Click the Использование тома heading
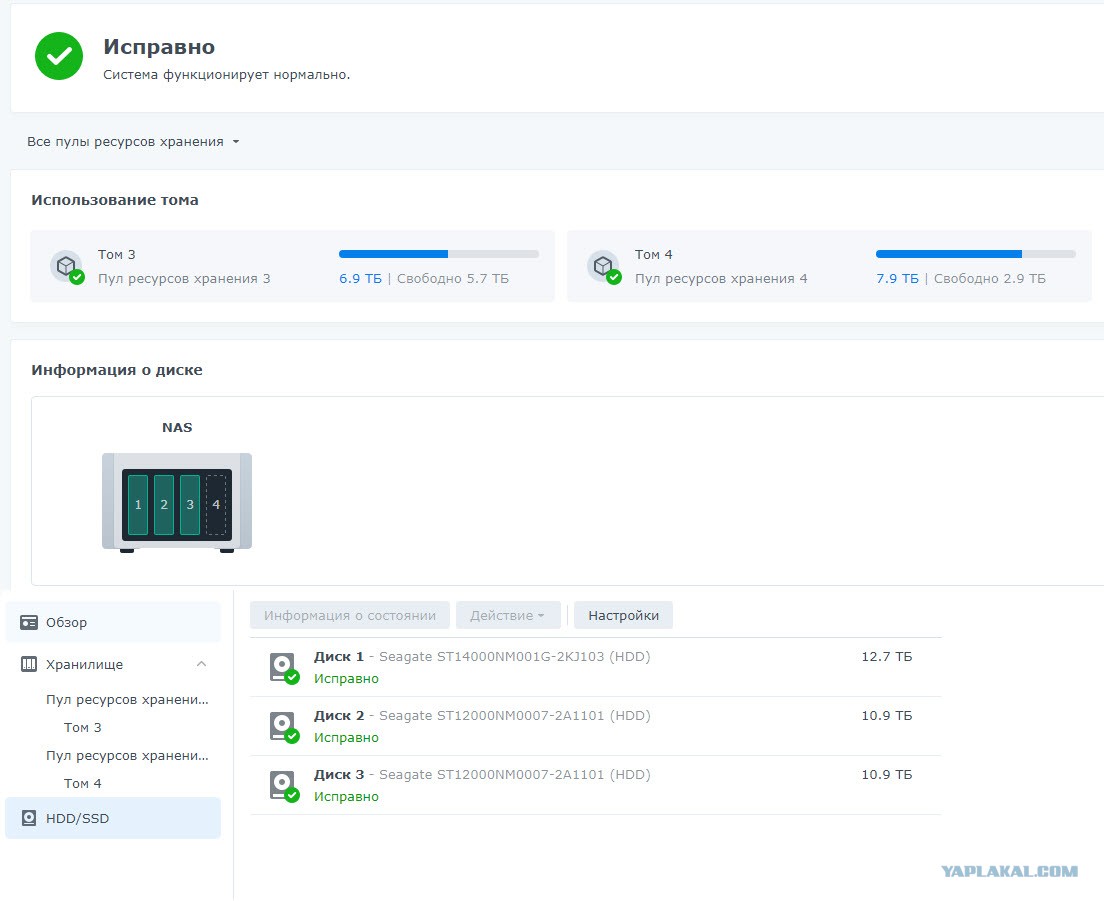 click(115, 200)
